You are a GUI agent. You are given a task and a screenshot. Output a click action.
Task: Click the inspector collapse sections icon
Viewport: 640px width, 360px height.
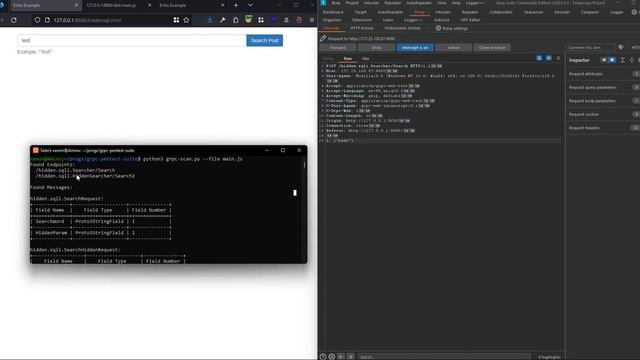[622, 60]
